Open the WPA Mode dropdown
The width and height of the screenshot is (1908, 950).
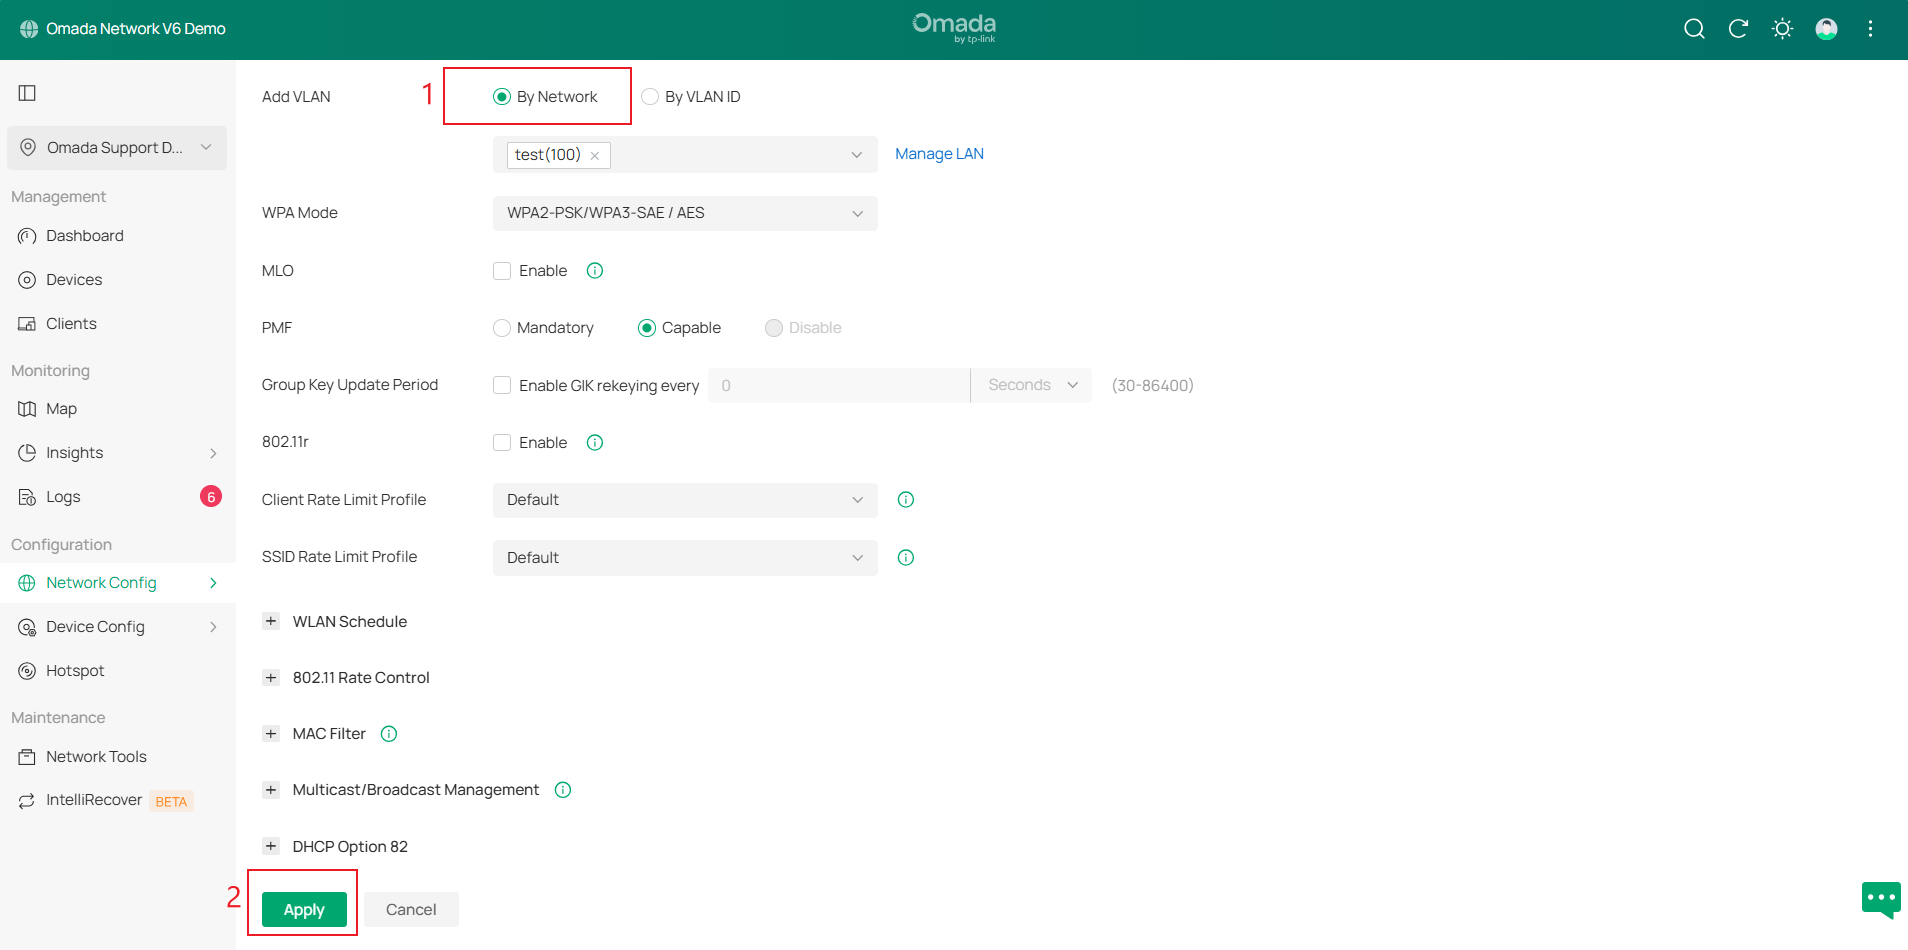point(684,213)
